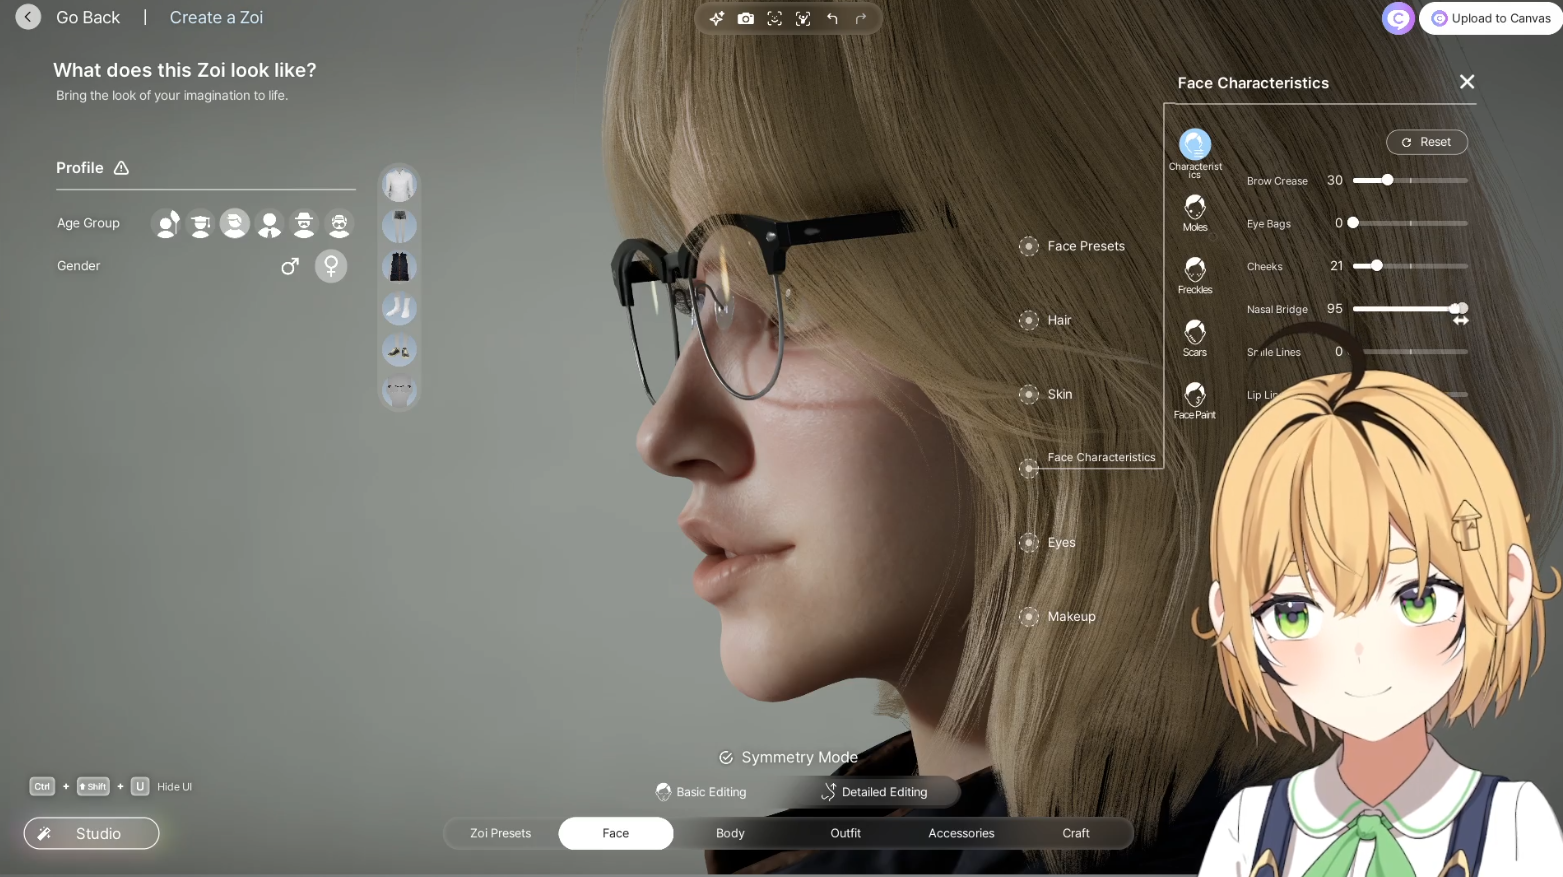Image resolution: width=1563 pixels, height=877 pixels.
Task: Adjust the Cheeks slider
Action: 1410,266
